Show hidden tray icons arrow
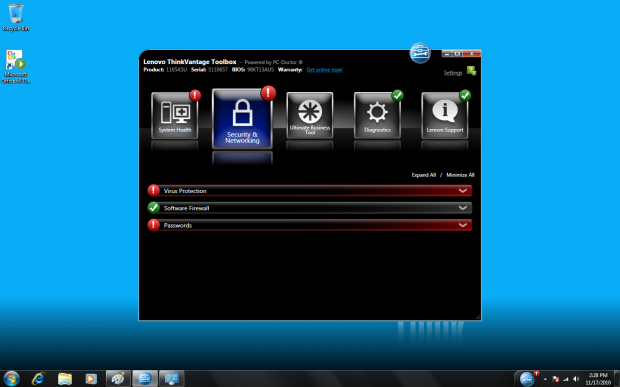 pos(545,379)
